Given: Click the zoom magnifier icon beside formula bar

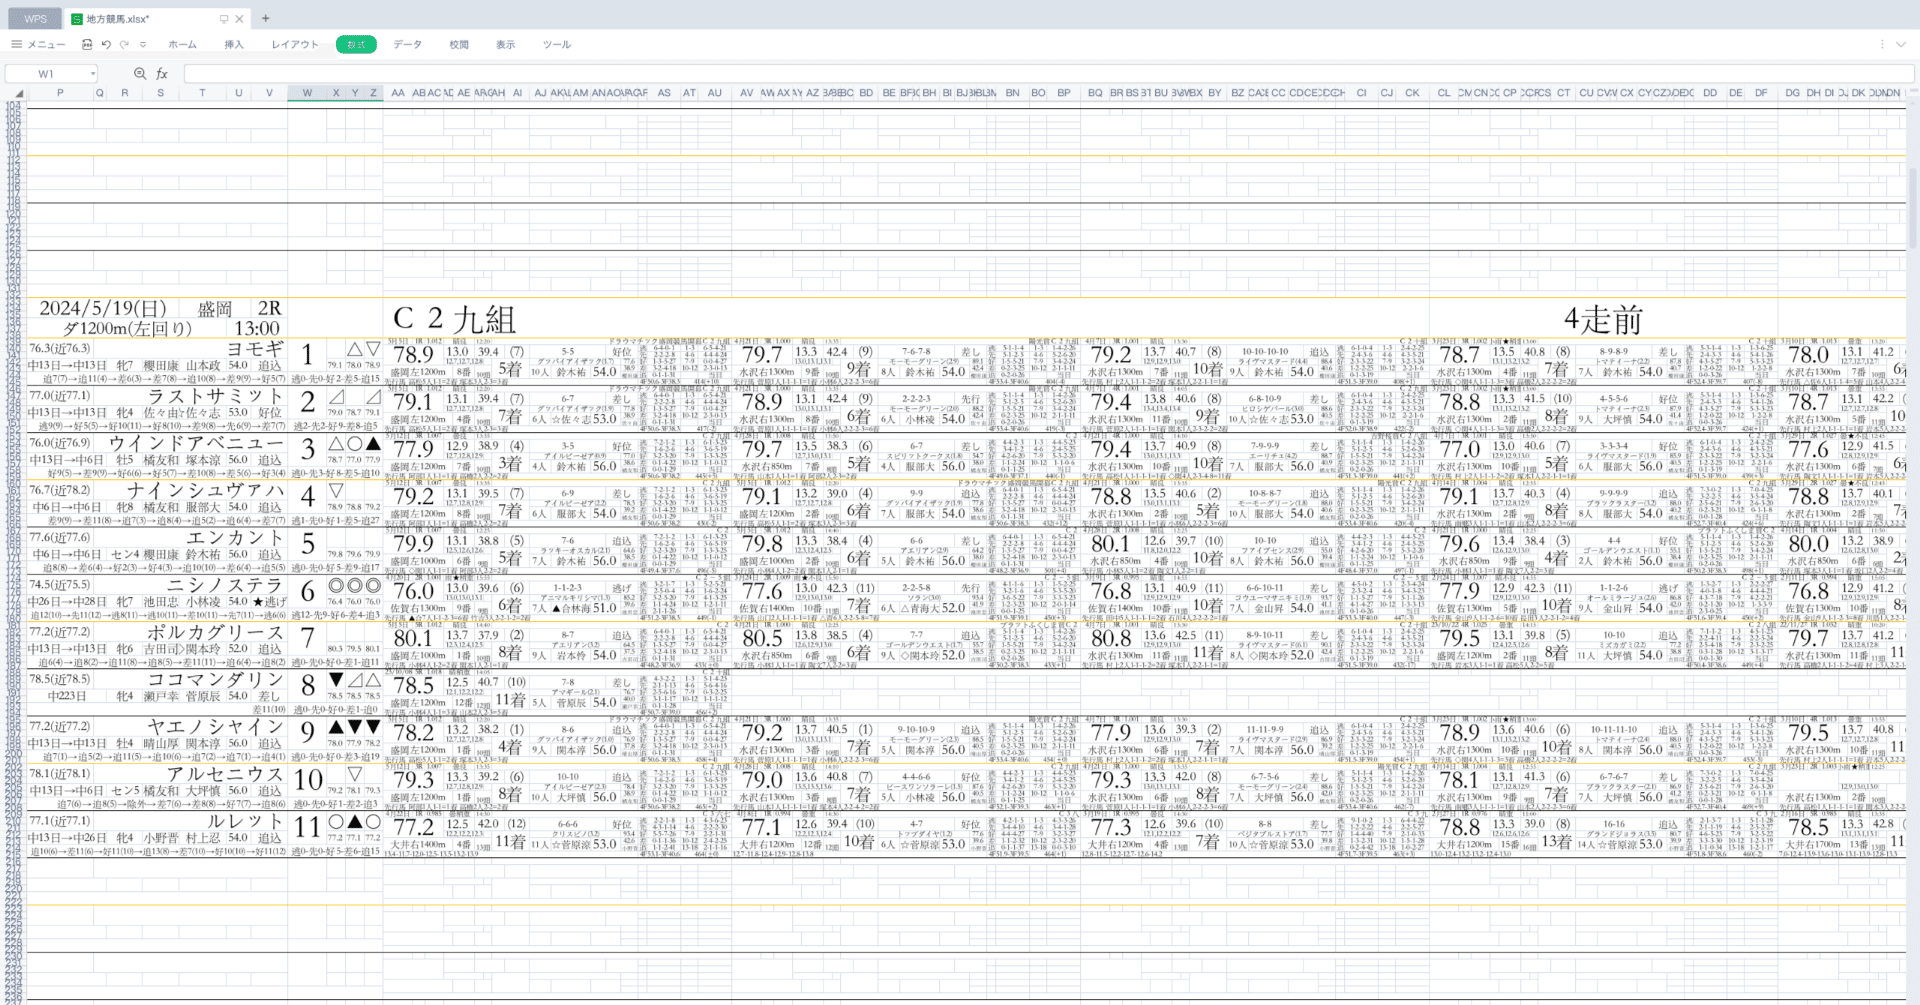Looking at the screenshot, I should click(x=140, y=73).
